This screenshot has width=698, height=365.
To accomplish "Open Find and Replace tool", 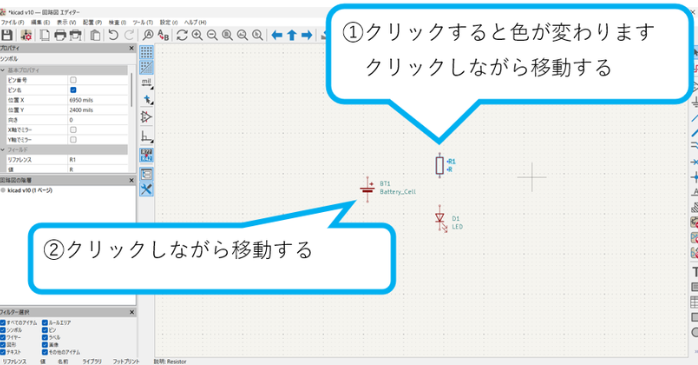I will click(x=163, y=35).
